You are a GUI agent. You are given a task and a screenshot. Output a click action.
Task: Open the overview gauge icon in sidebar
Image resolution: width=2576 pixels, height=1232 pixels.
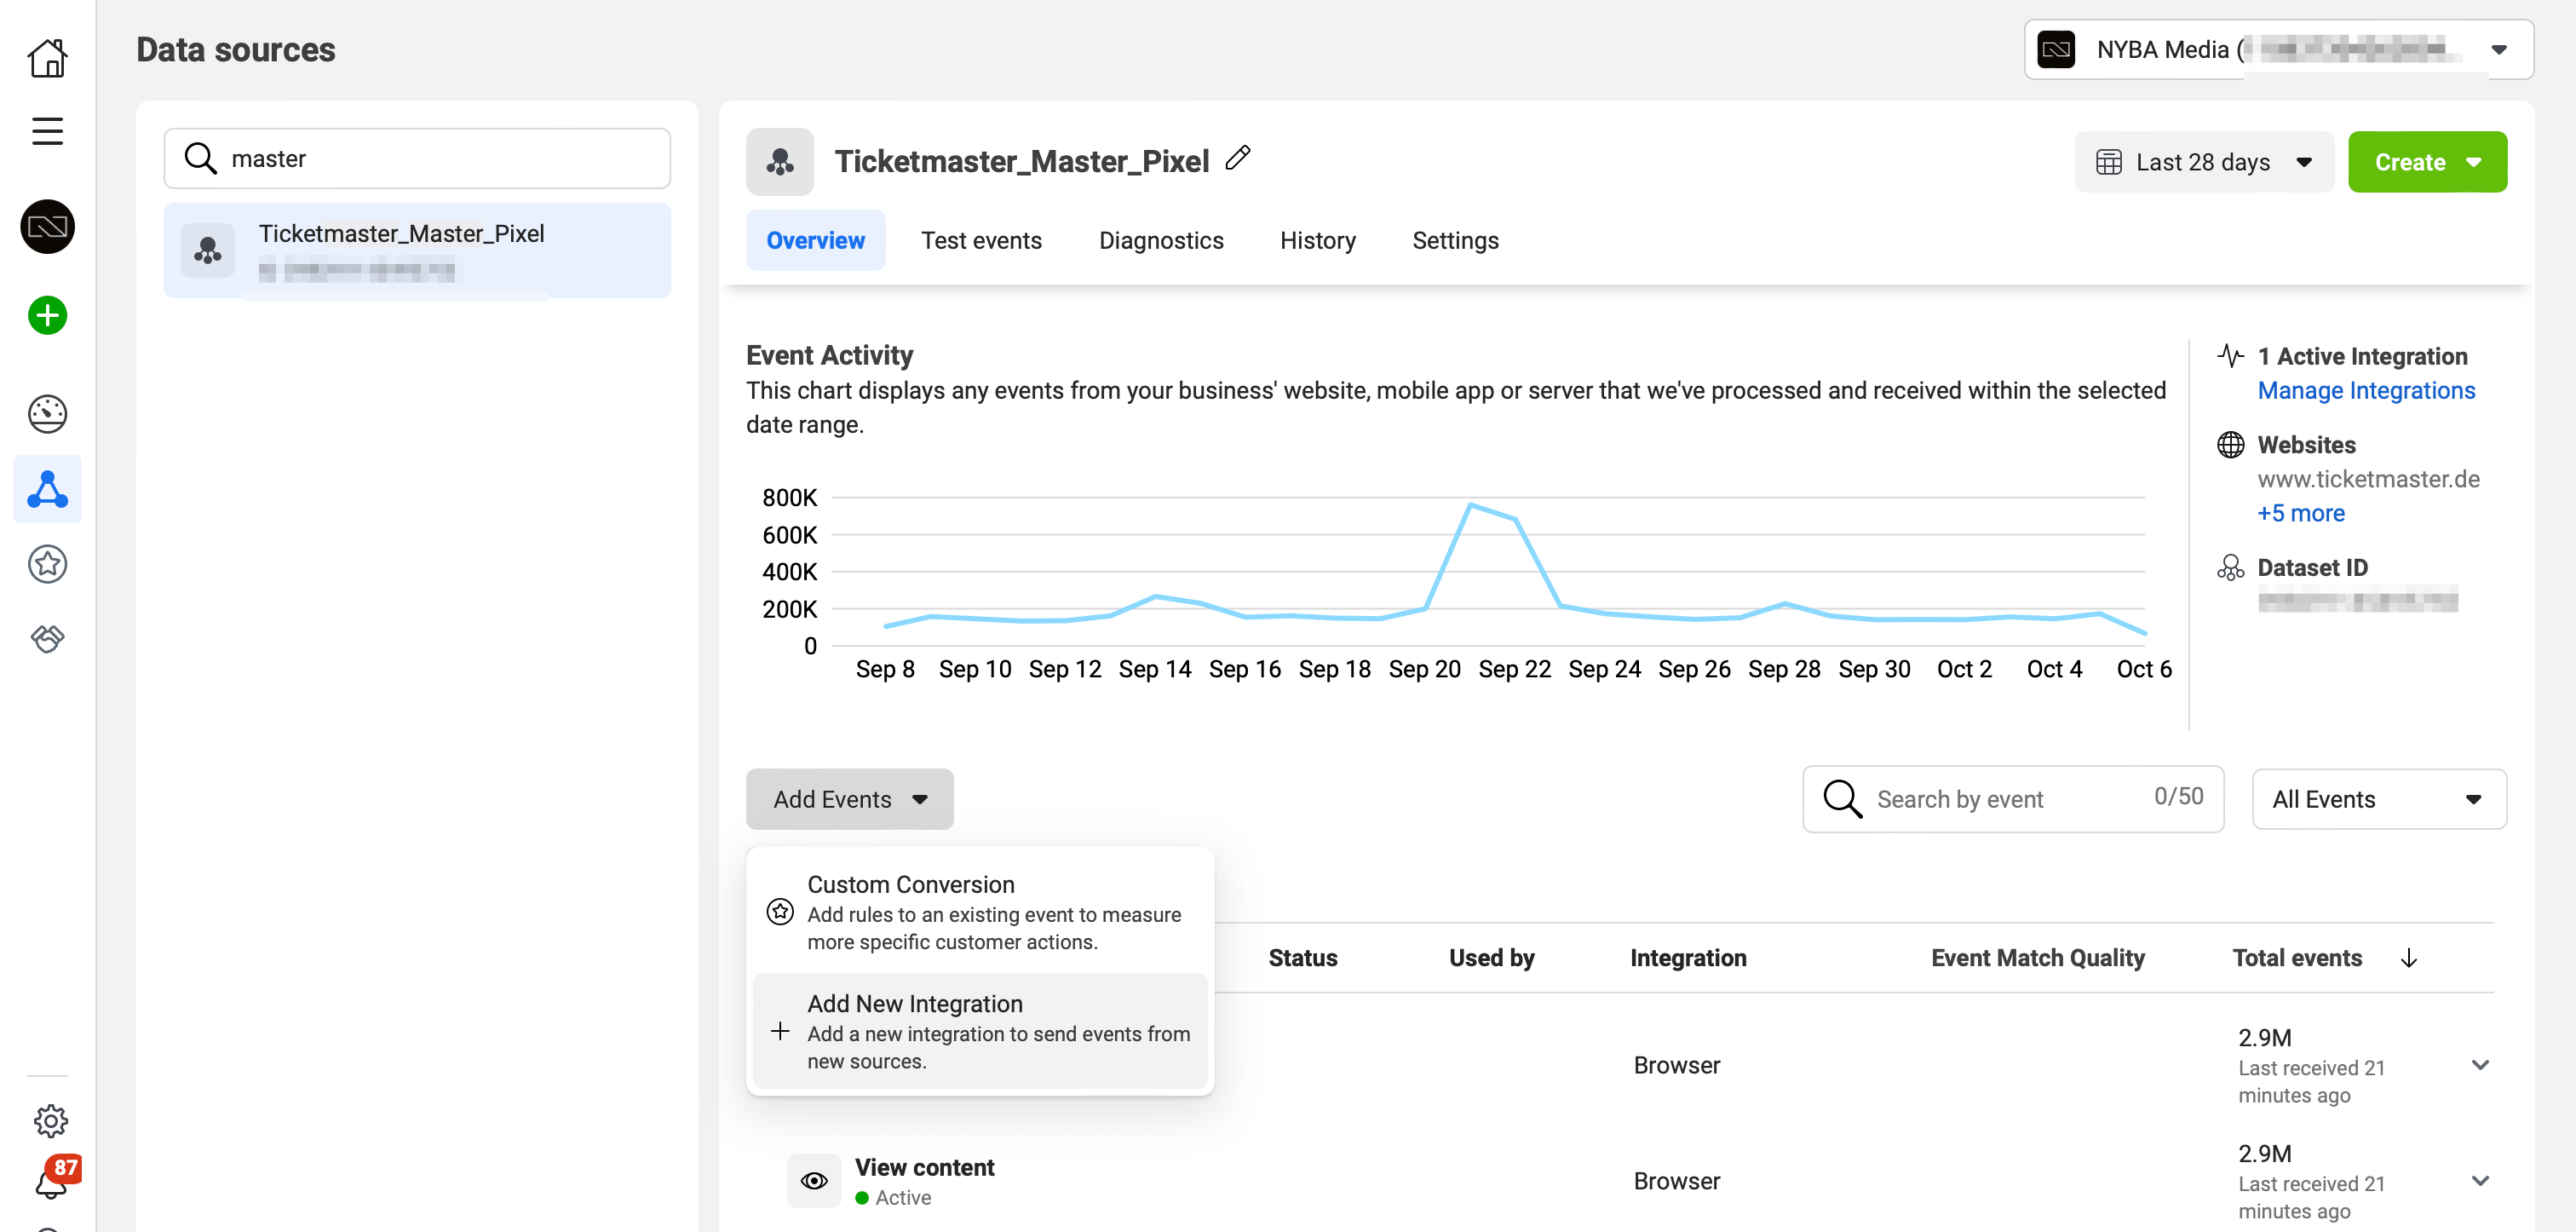click(x=47, y=413)
